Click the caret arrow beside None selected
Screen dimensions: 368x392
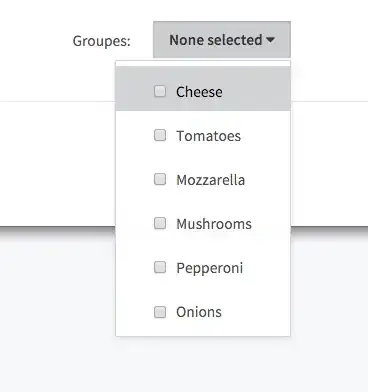[271, 40]
